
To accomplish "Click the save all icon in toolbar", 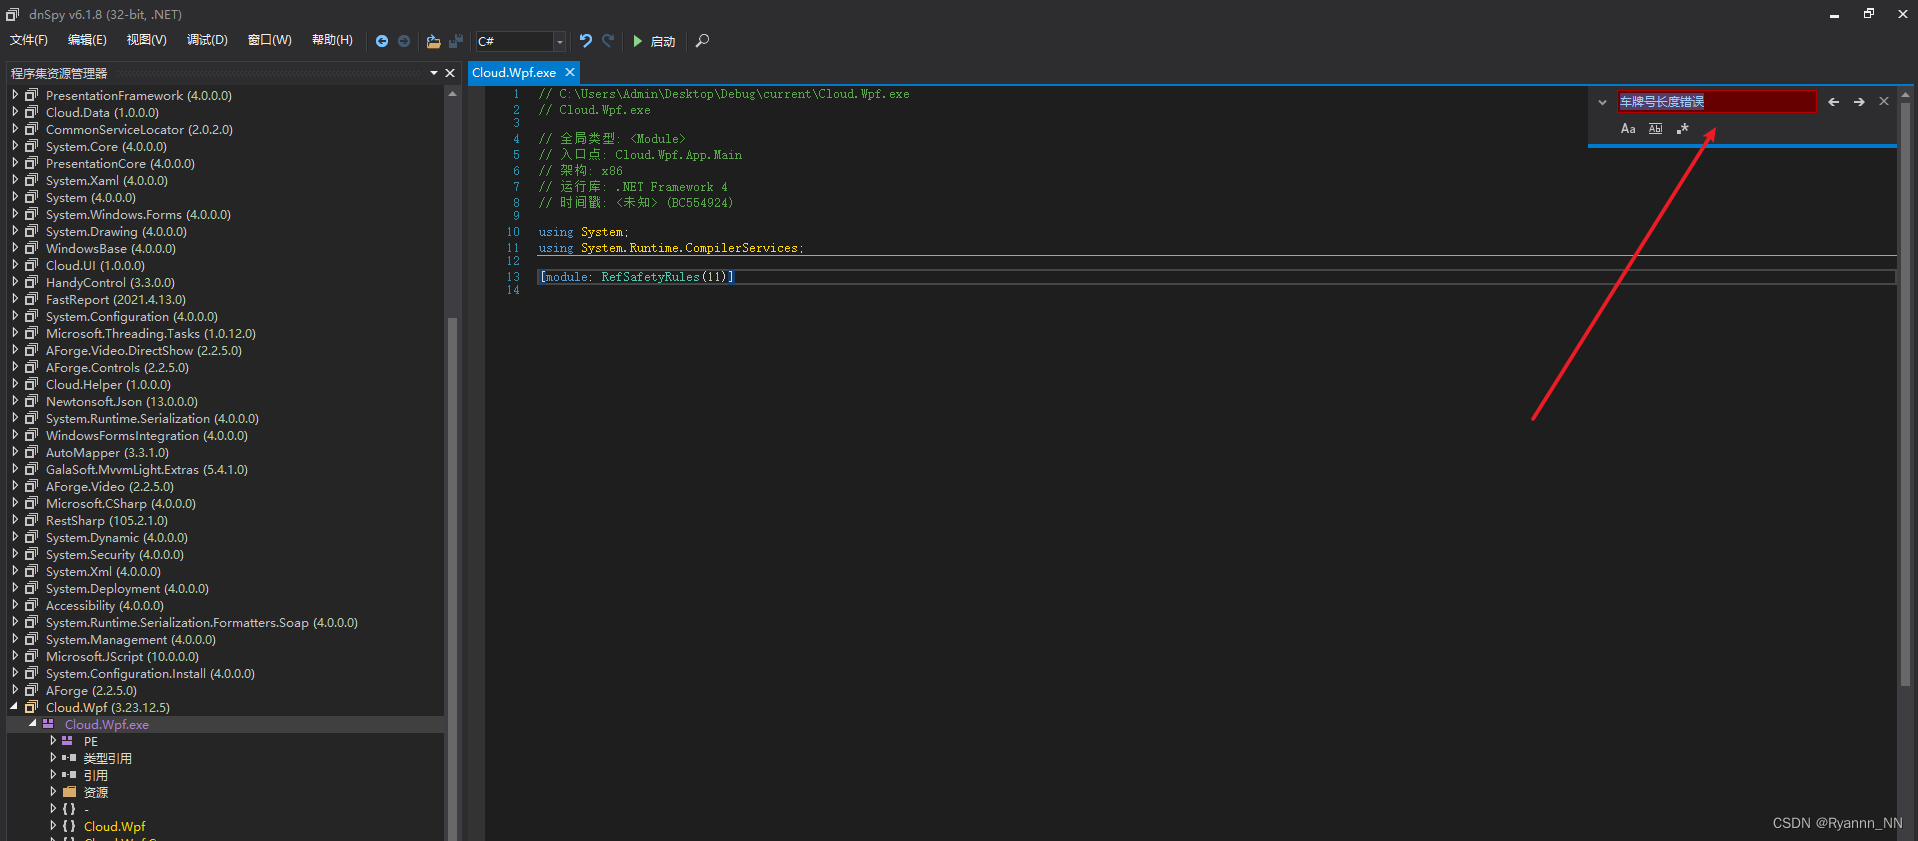I will click(456, 41).
